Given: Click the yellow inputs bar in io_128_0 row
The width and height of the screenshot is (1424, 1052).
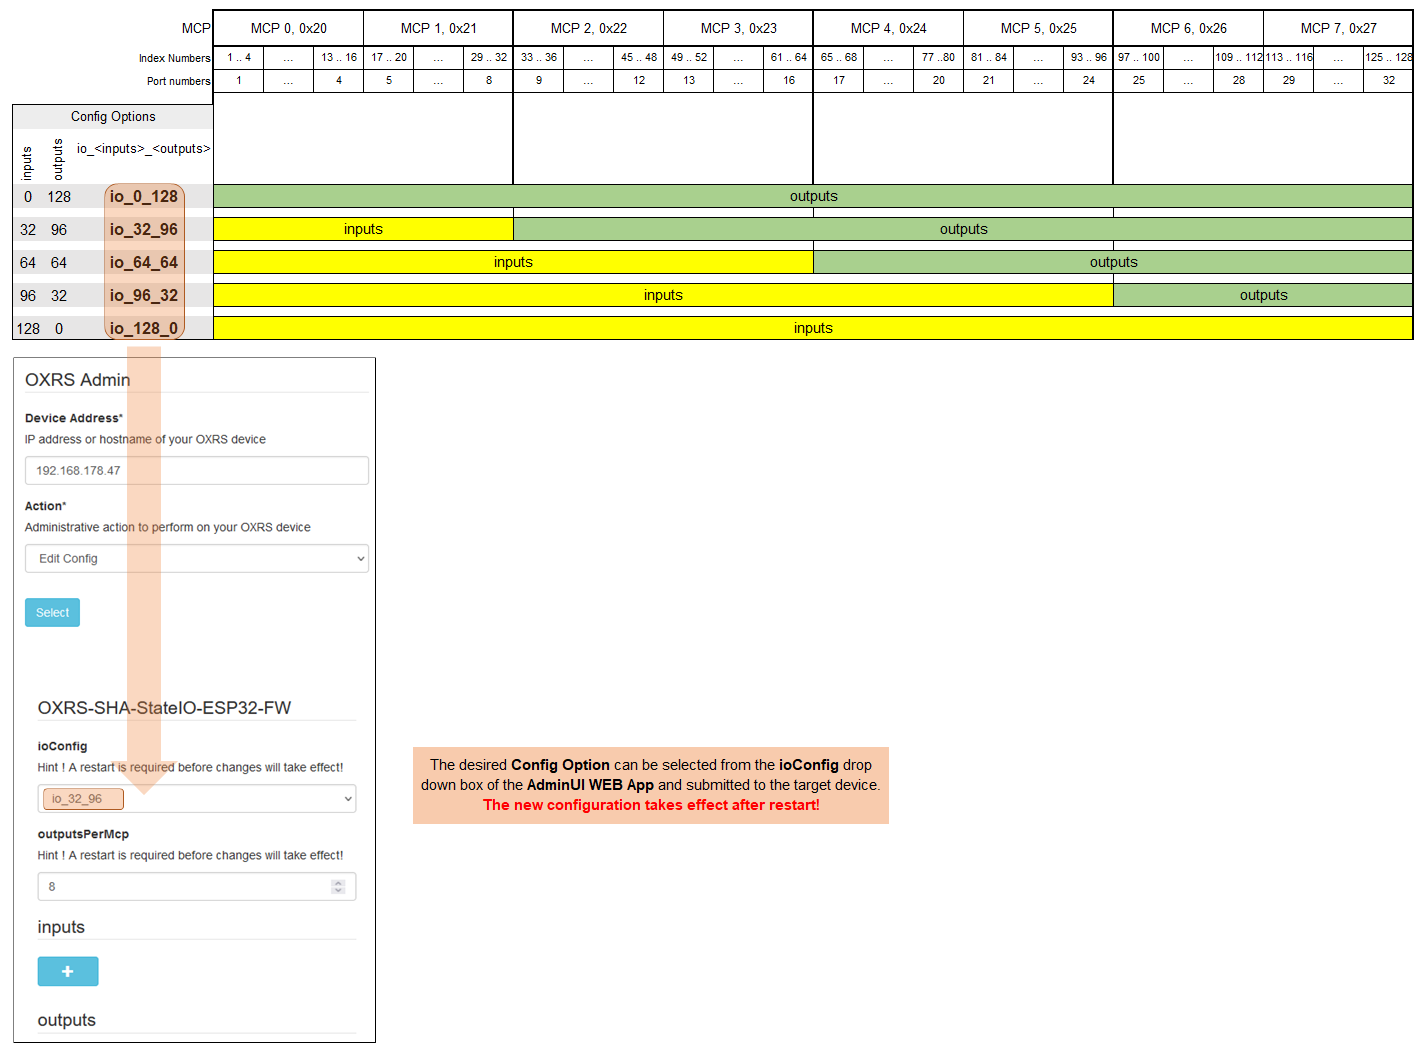Looking at the screenshot, I should pos(813,328).
